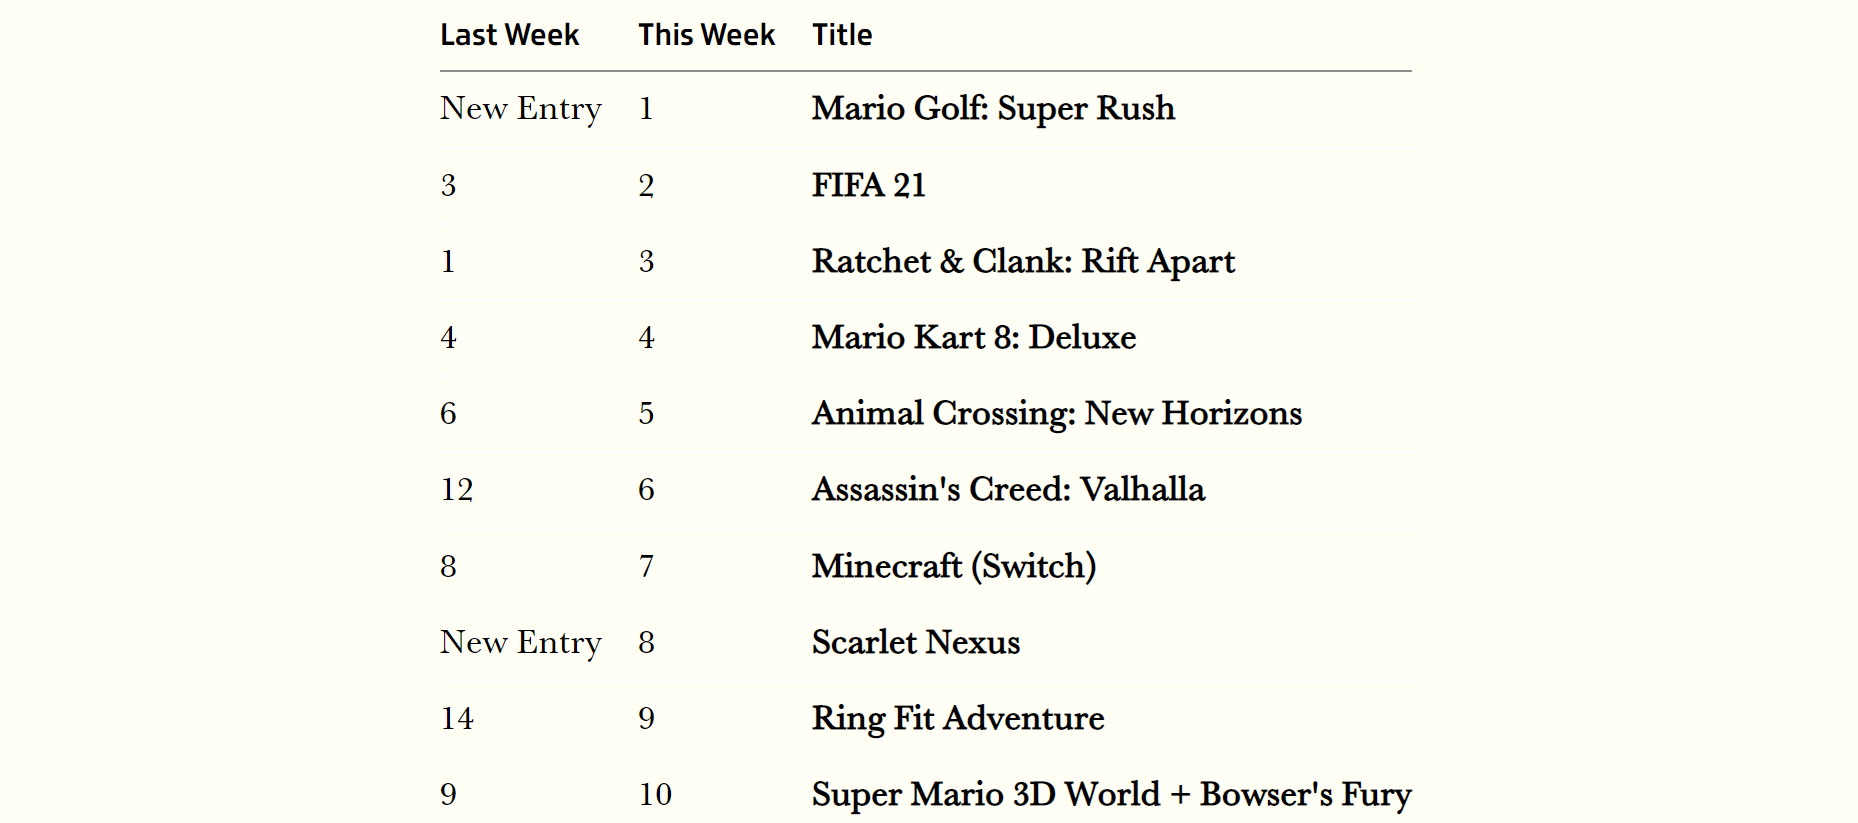Image resolution: width=1858 pixels, height=823 pixels.
Task: Click the 'Title' column header
Action: tap(842, 35)
